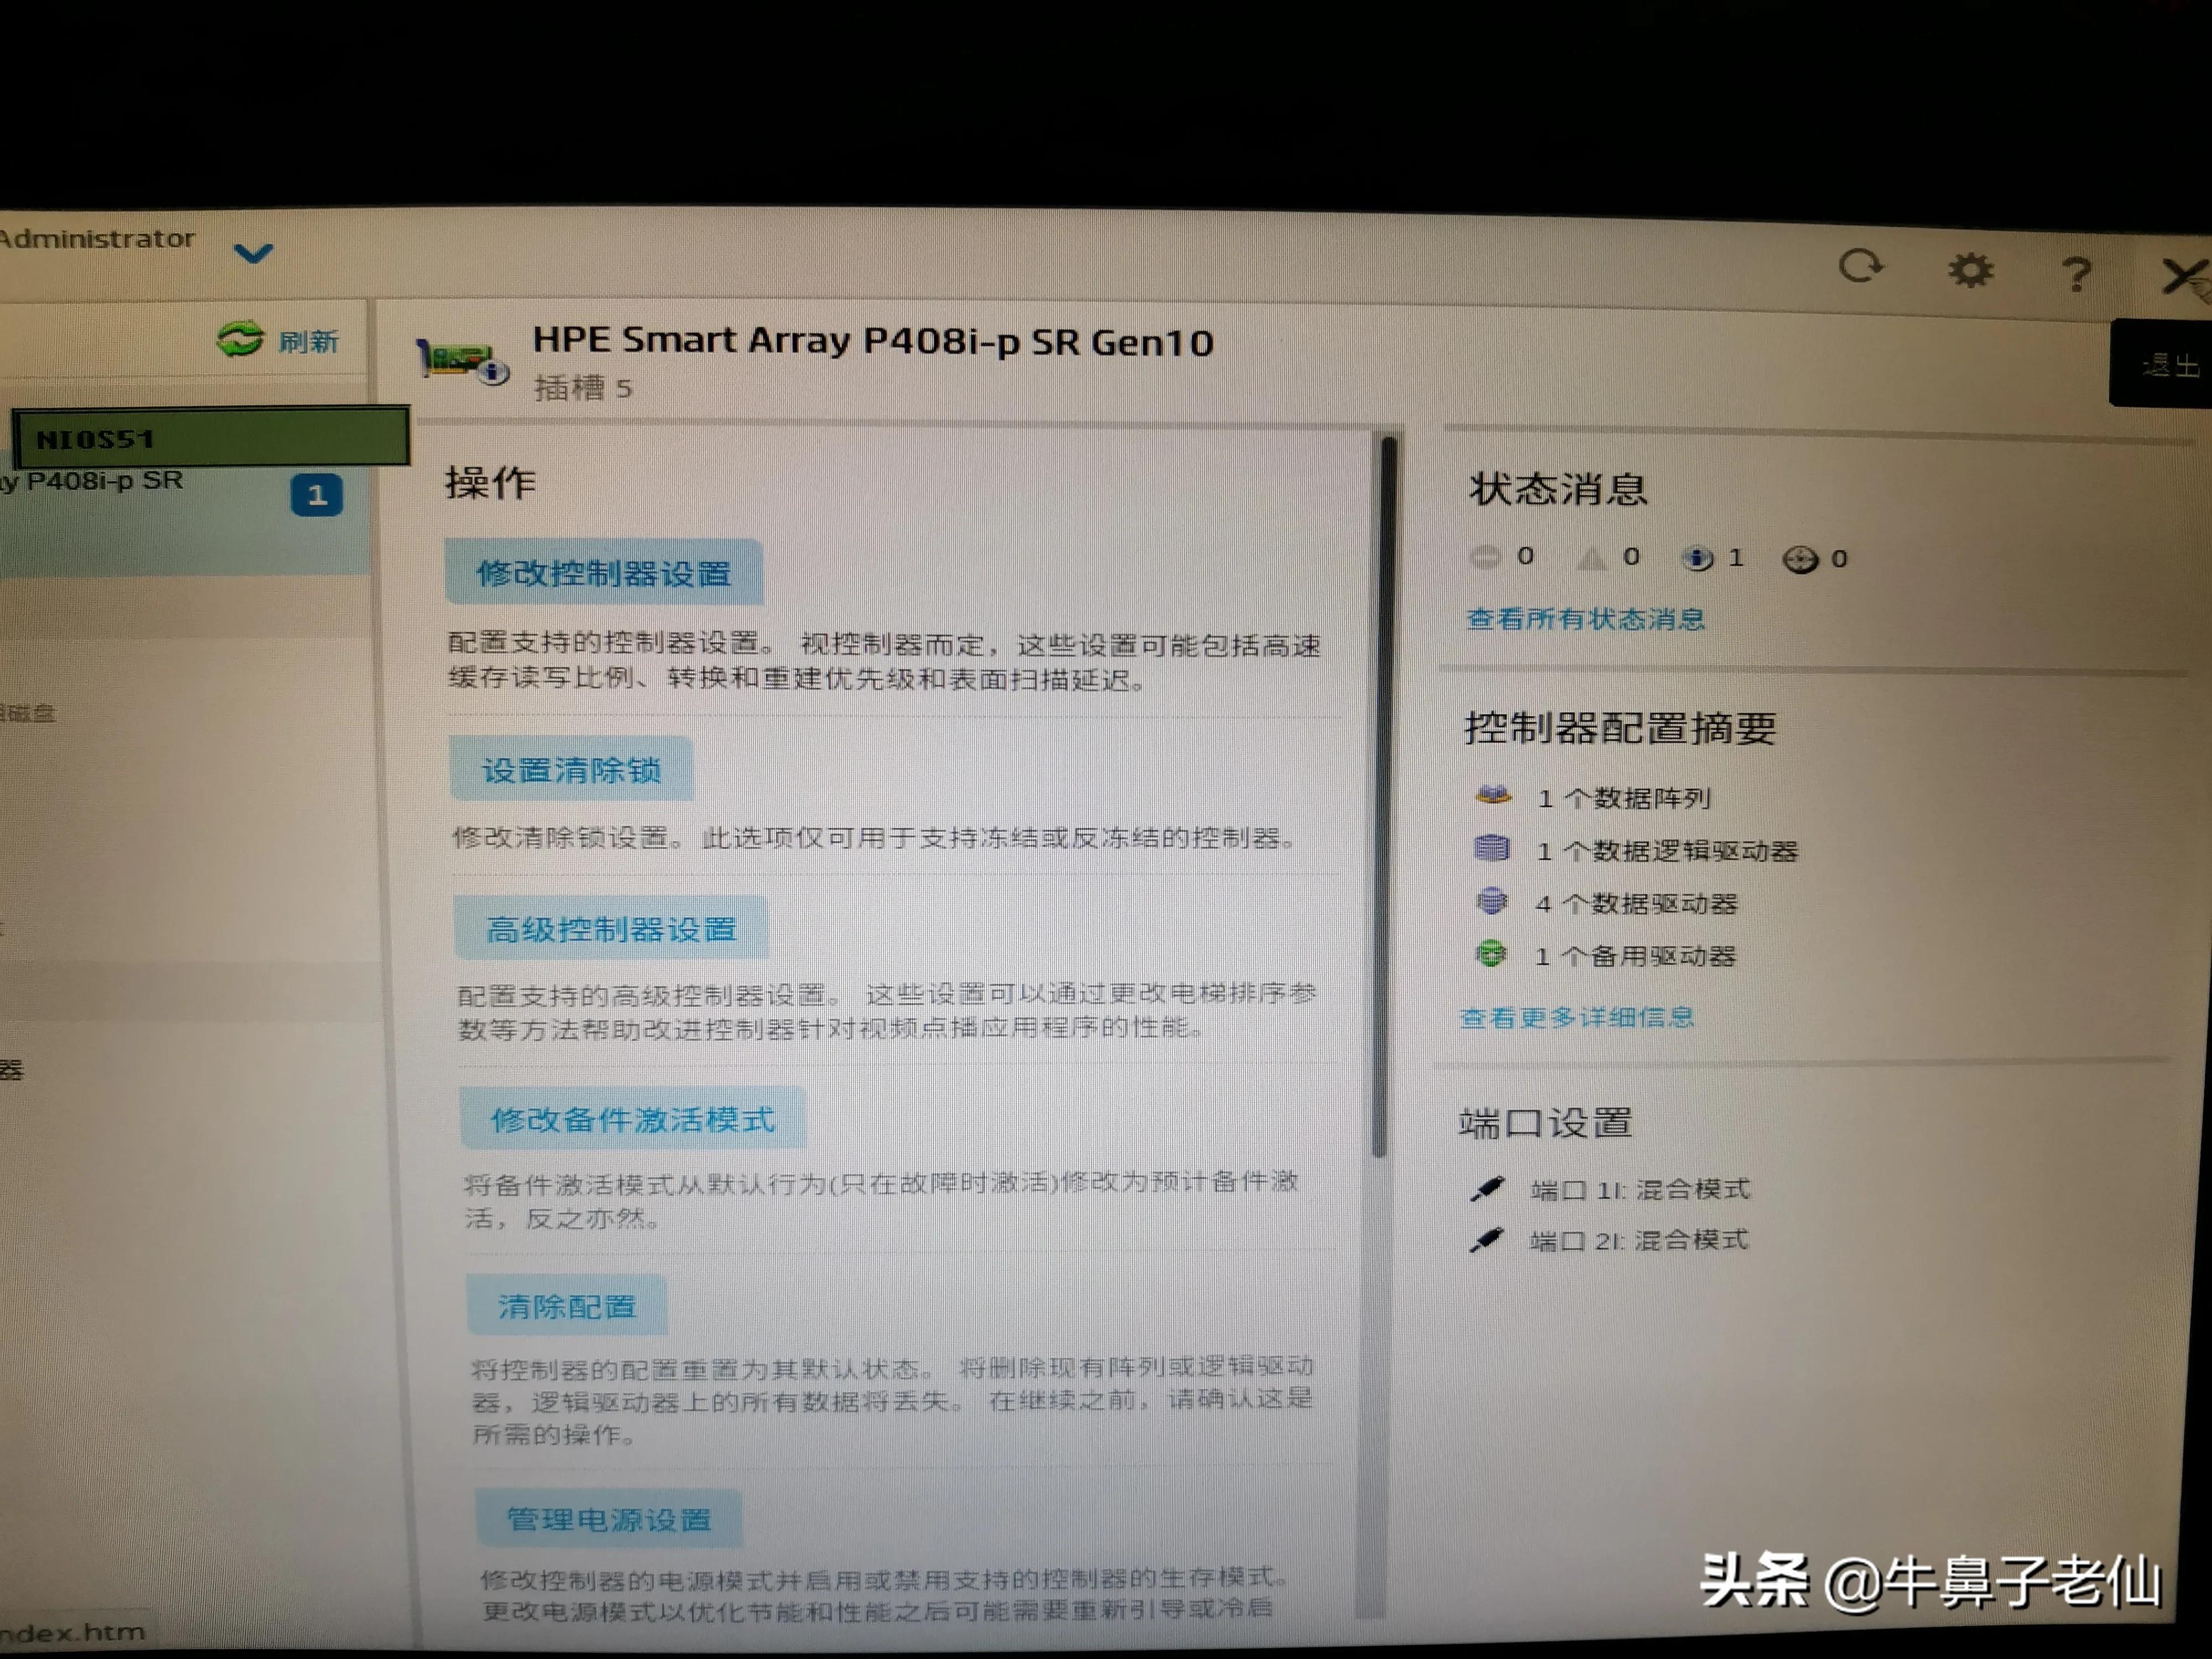Click the 端口 1I: 混合模式 entry
This screenshot has width=2212, height=1659.
[x=1640, y=1189]
